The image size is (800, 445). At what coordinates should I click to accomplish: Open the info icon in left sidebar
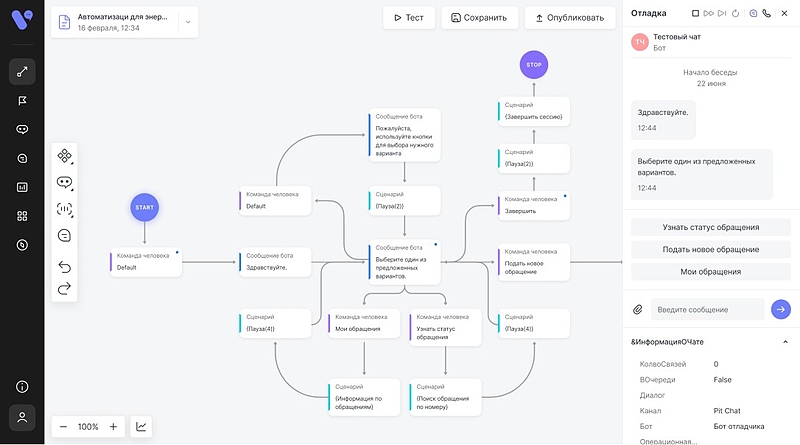(22, 387)
